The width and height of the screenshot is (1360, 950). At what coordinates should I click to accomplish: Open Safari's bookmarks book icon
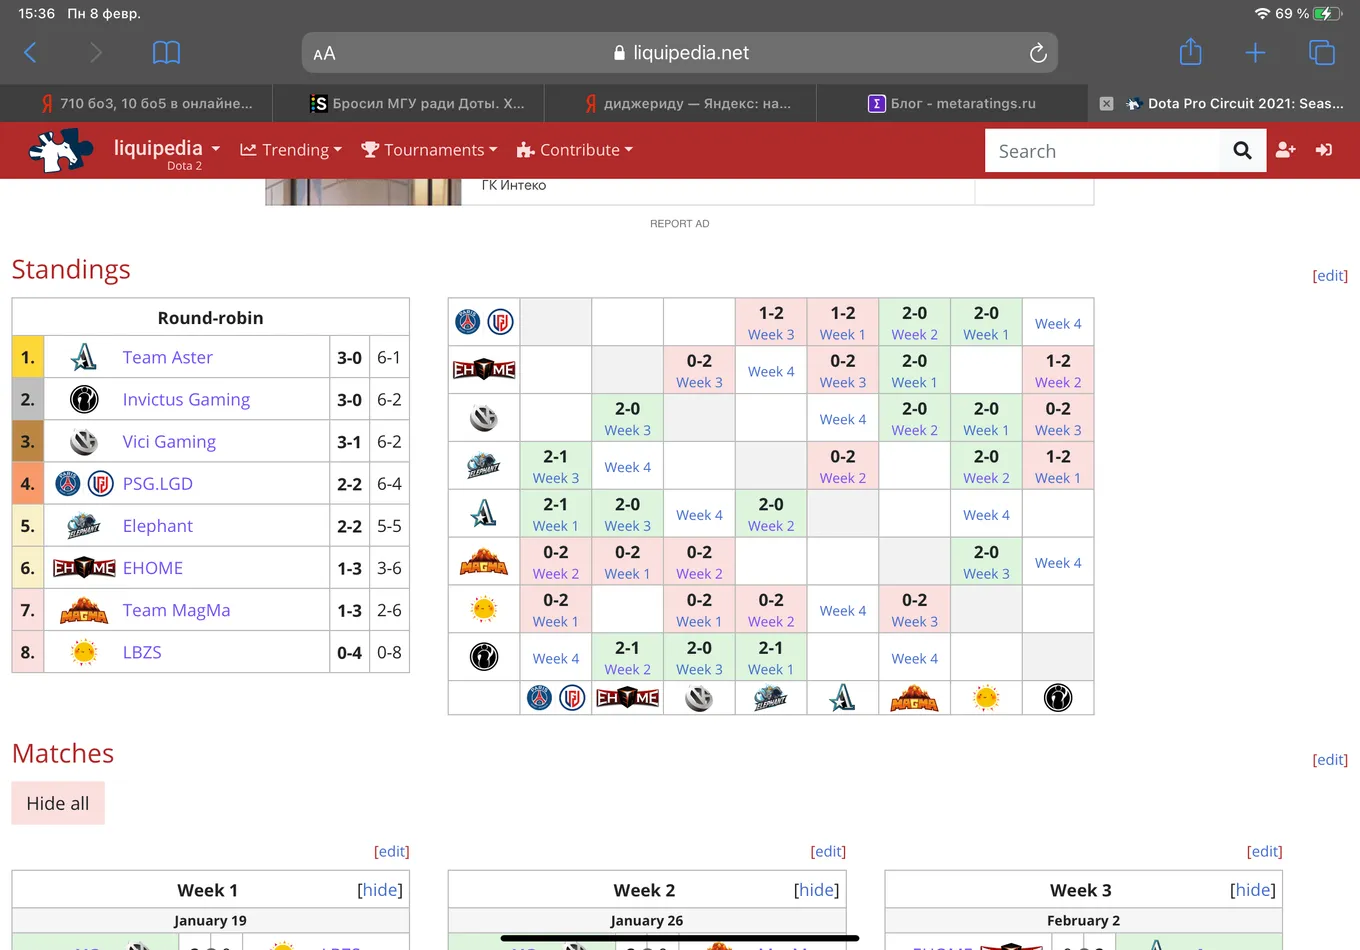pyautogui.click(x=166, y=53)
